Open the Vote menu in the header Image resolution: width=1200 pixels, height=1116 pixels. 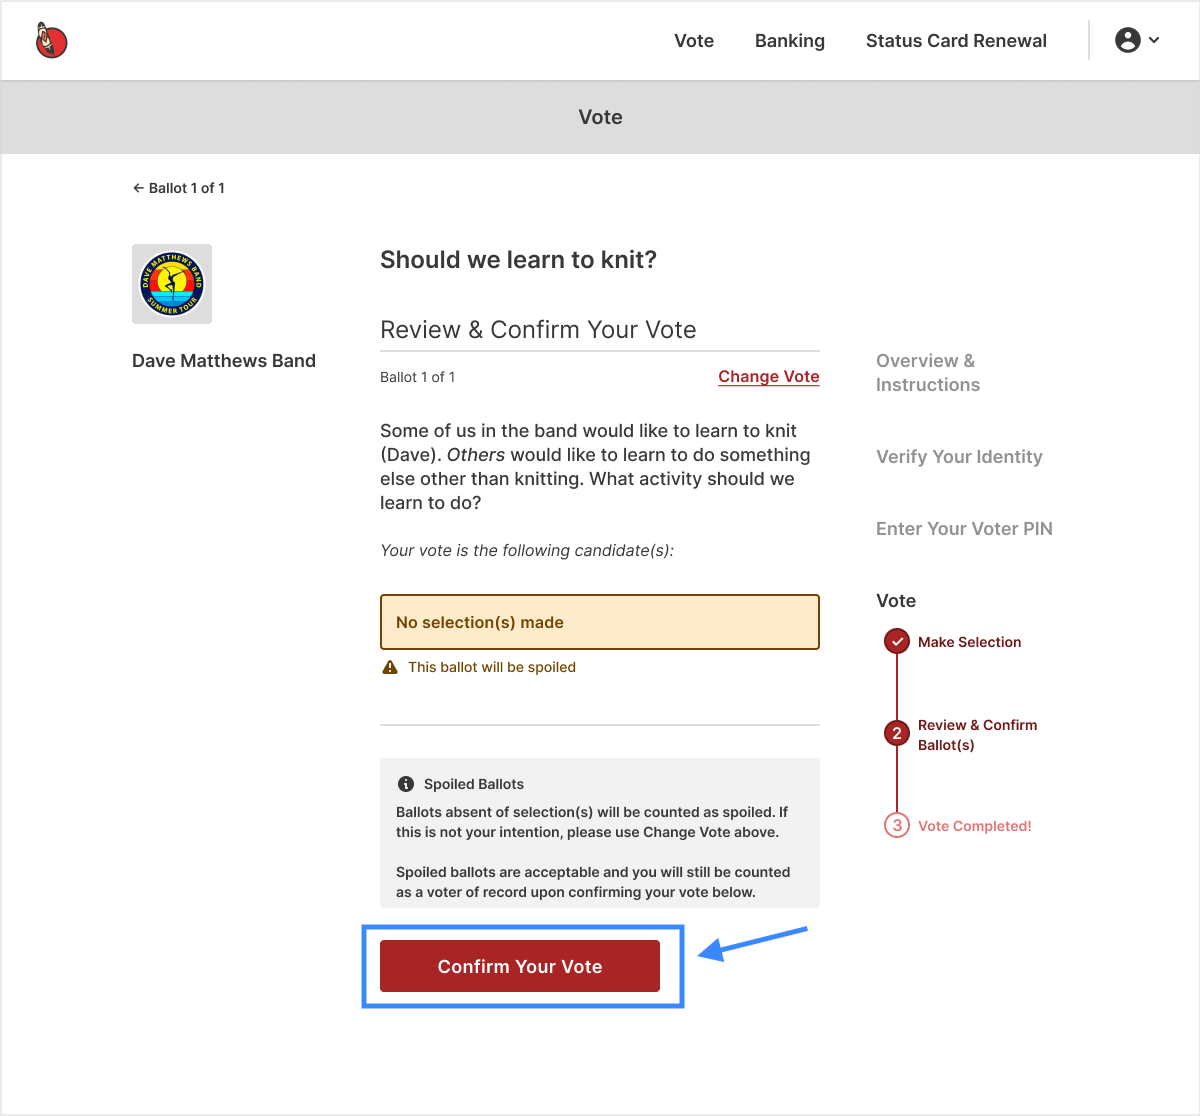[x=694, y=41]
